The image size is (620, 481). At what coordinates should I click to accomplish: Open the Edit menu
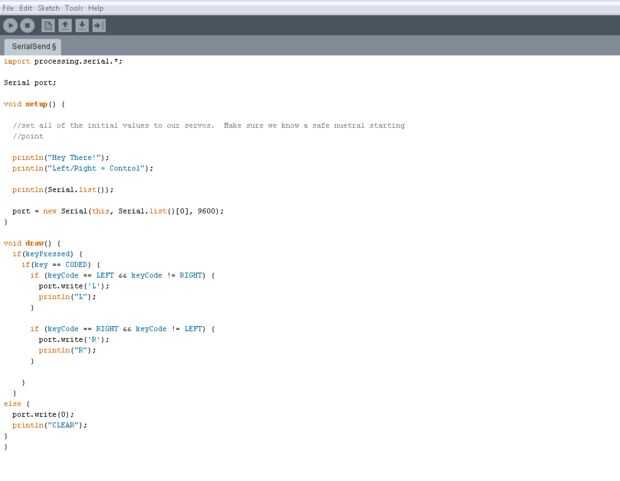pyautogui.click(x=26, y=8)
